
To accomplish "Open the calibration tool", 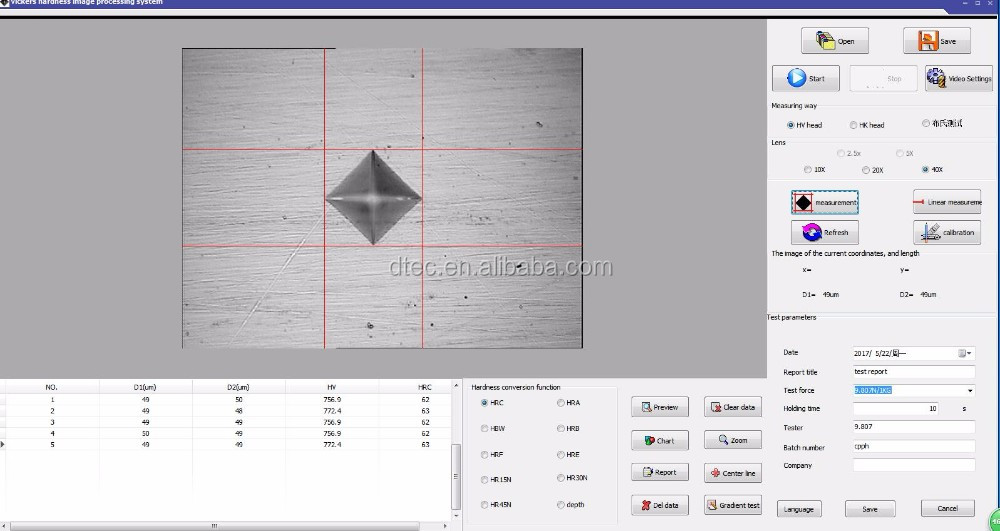I will tap(947, 232).
